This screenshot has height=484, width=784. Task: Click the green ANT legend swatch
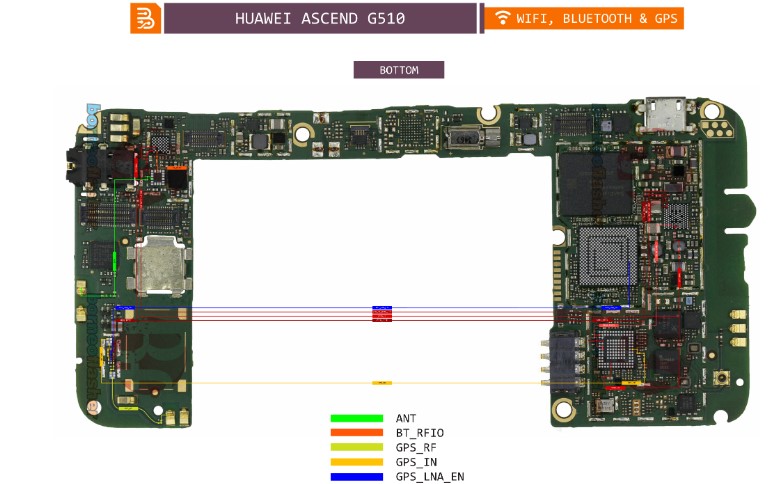click(357, 418)
